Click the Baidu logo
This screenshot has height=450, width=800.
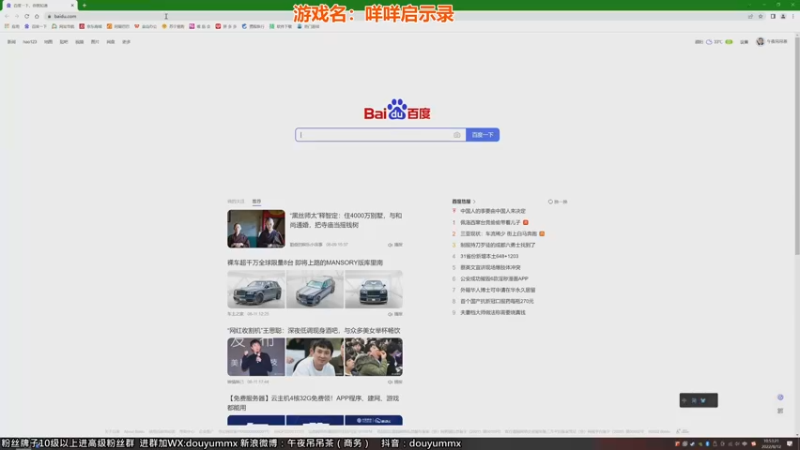pyautogui.click(x=397, y=110)
